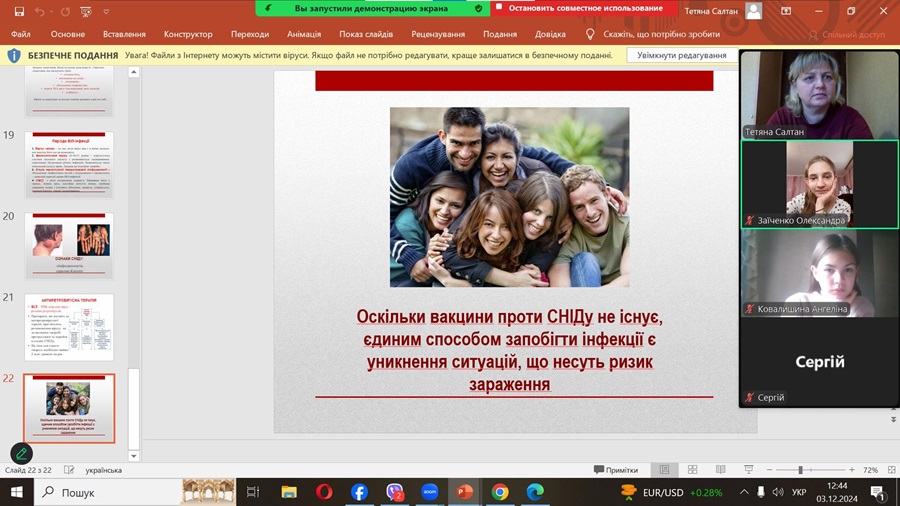Click the slide text about вакцини проти СНІДу

[x=510, y=350]
